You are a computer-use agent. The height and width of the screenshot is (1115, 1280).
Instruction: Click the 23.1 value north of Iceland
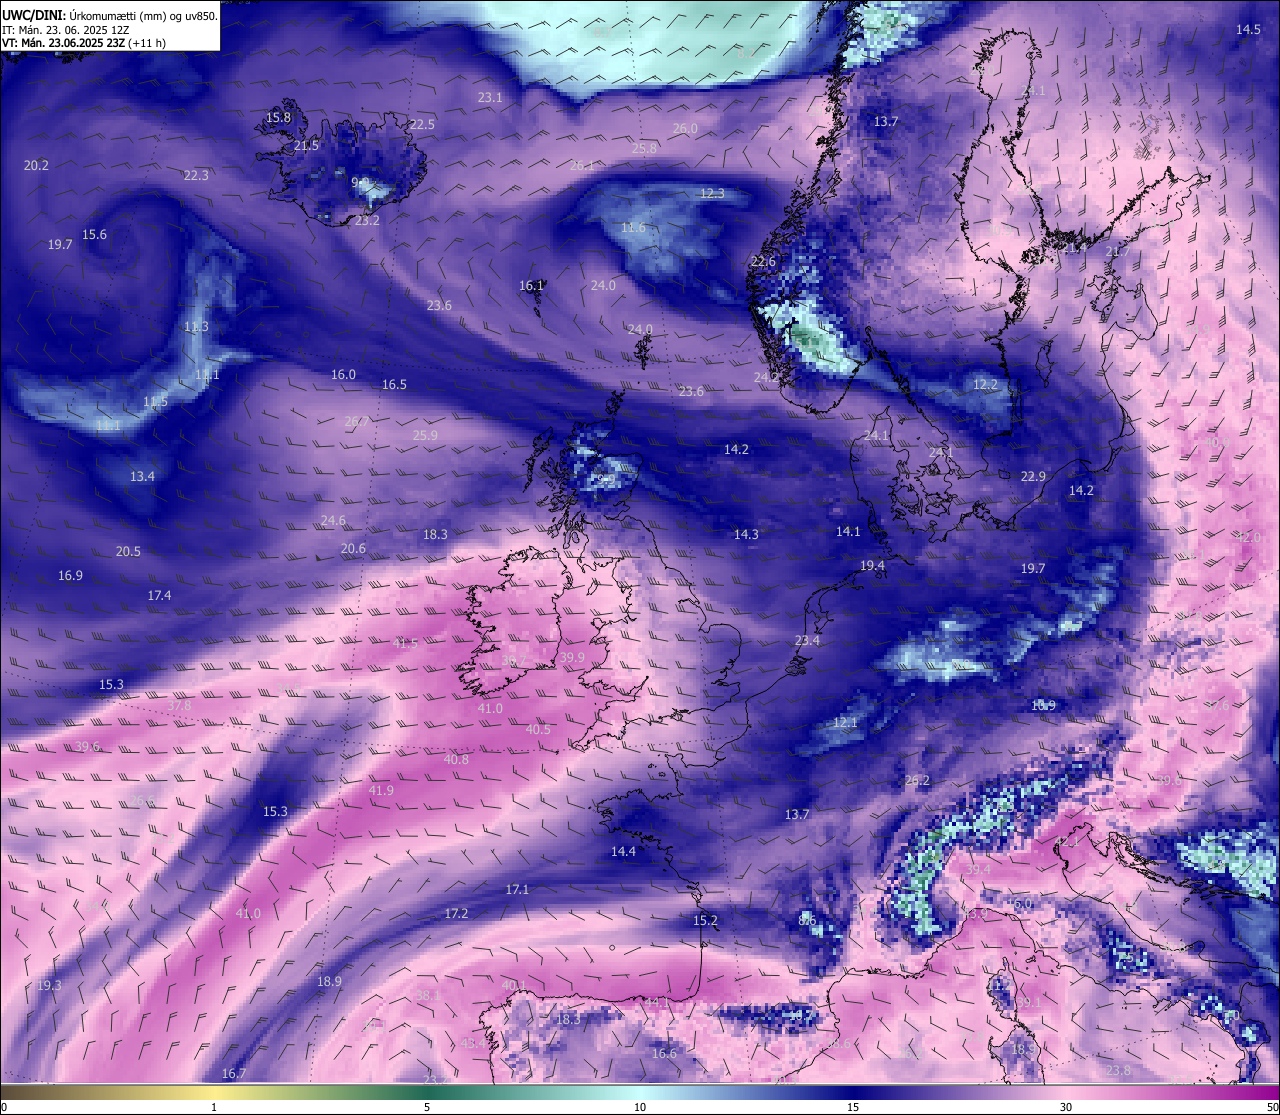tap(490, 98)
